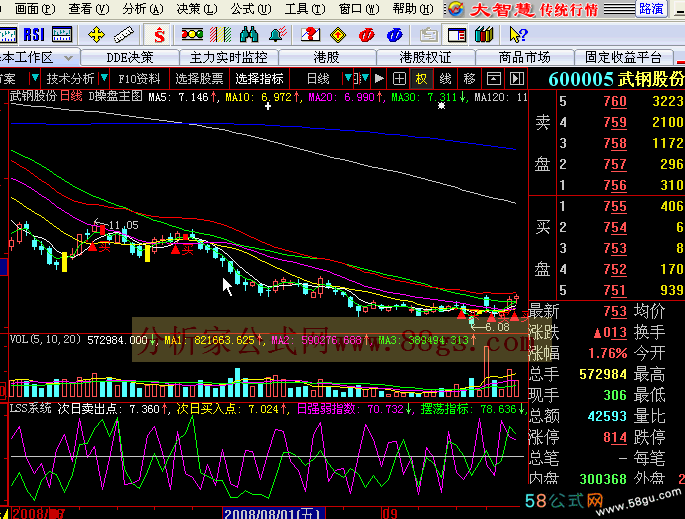Expand the 本工作区 workspace dropdown
Screen dimensions: 685x519
tap(68, 58)
